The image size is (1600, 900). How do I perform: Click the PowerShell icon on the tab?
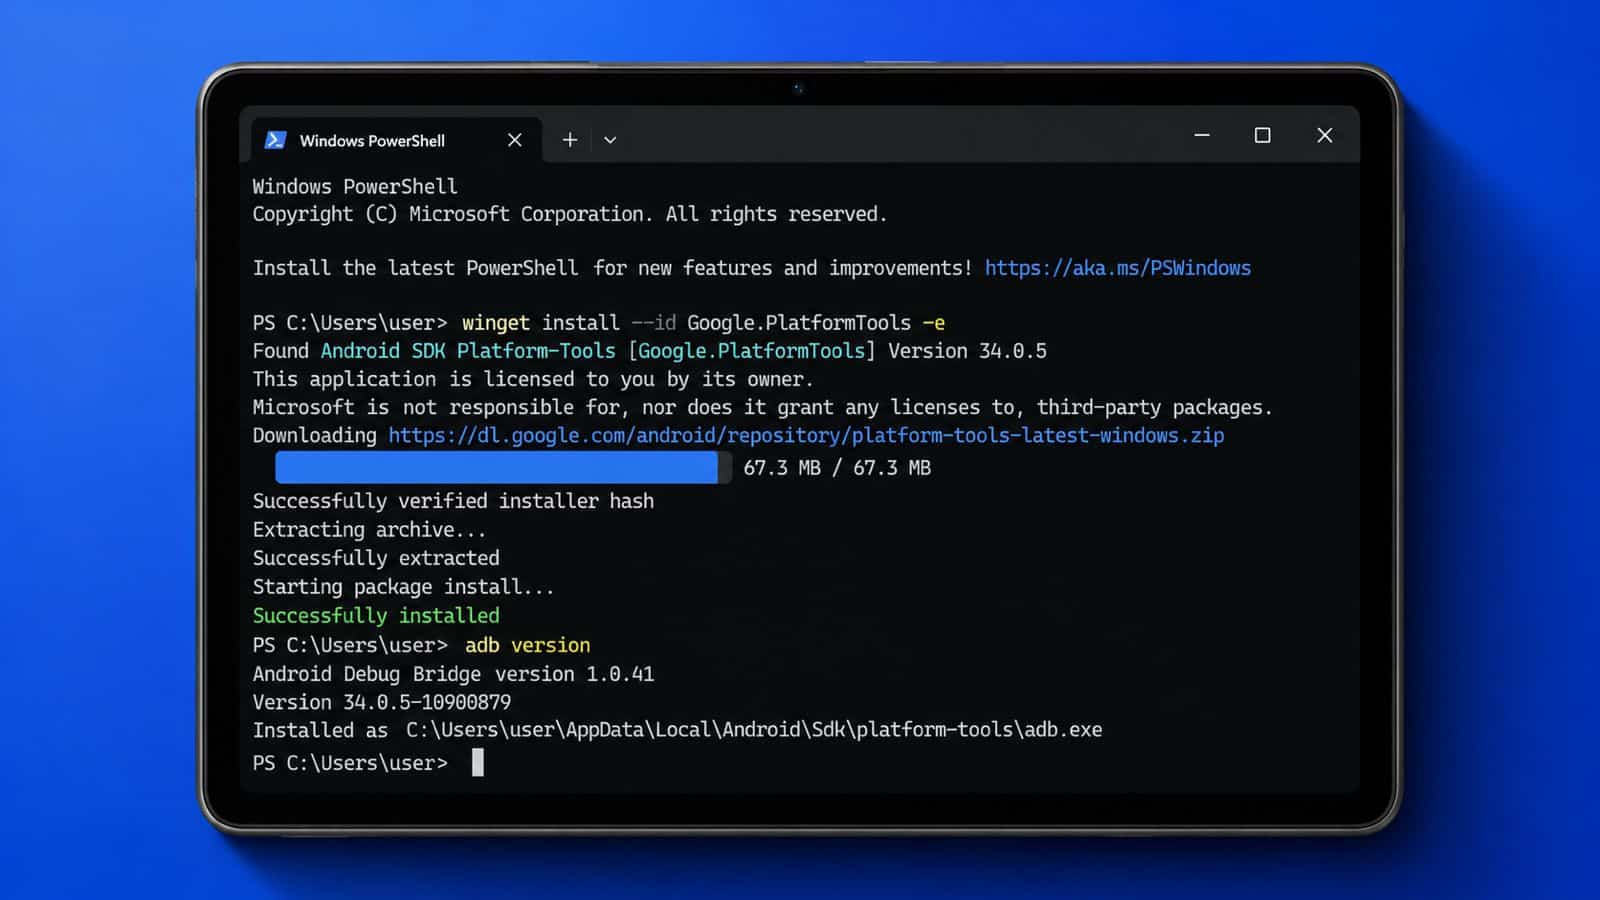tap(275, 140)
